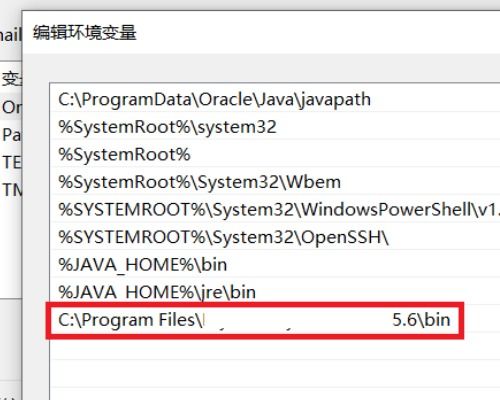Click the first empty row below the path entries
This screenshot has width=500, height=400.
click(275, 347)
